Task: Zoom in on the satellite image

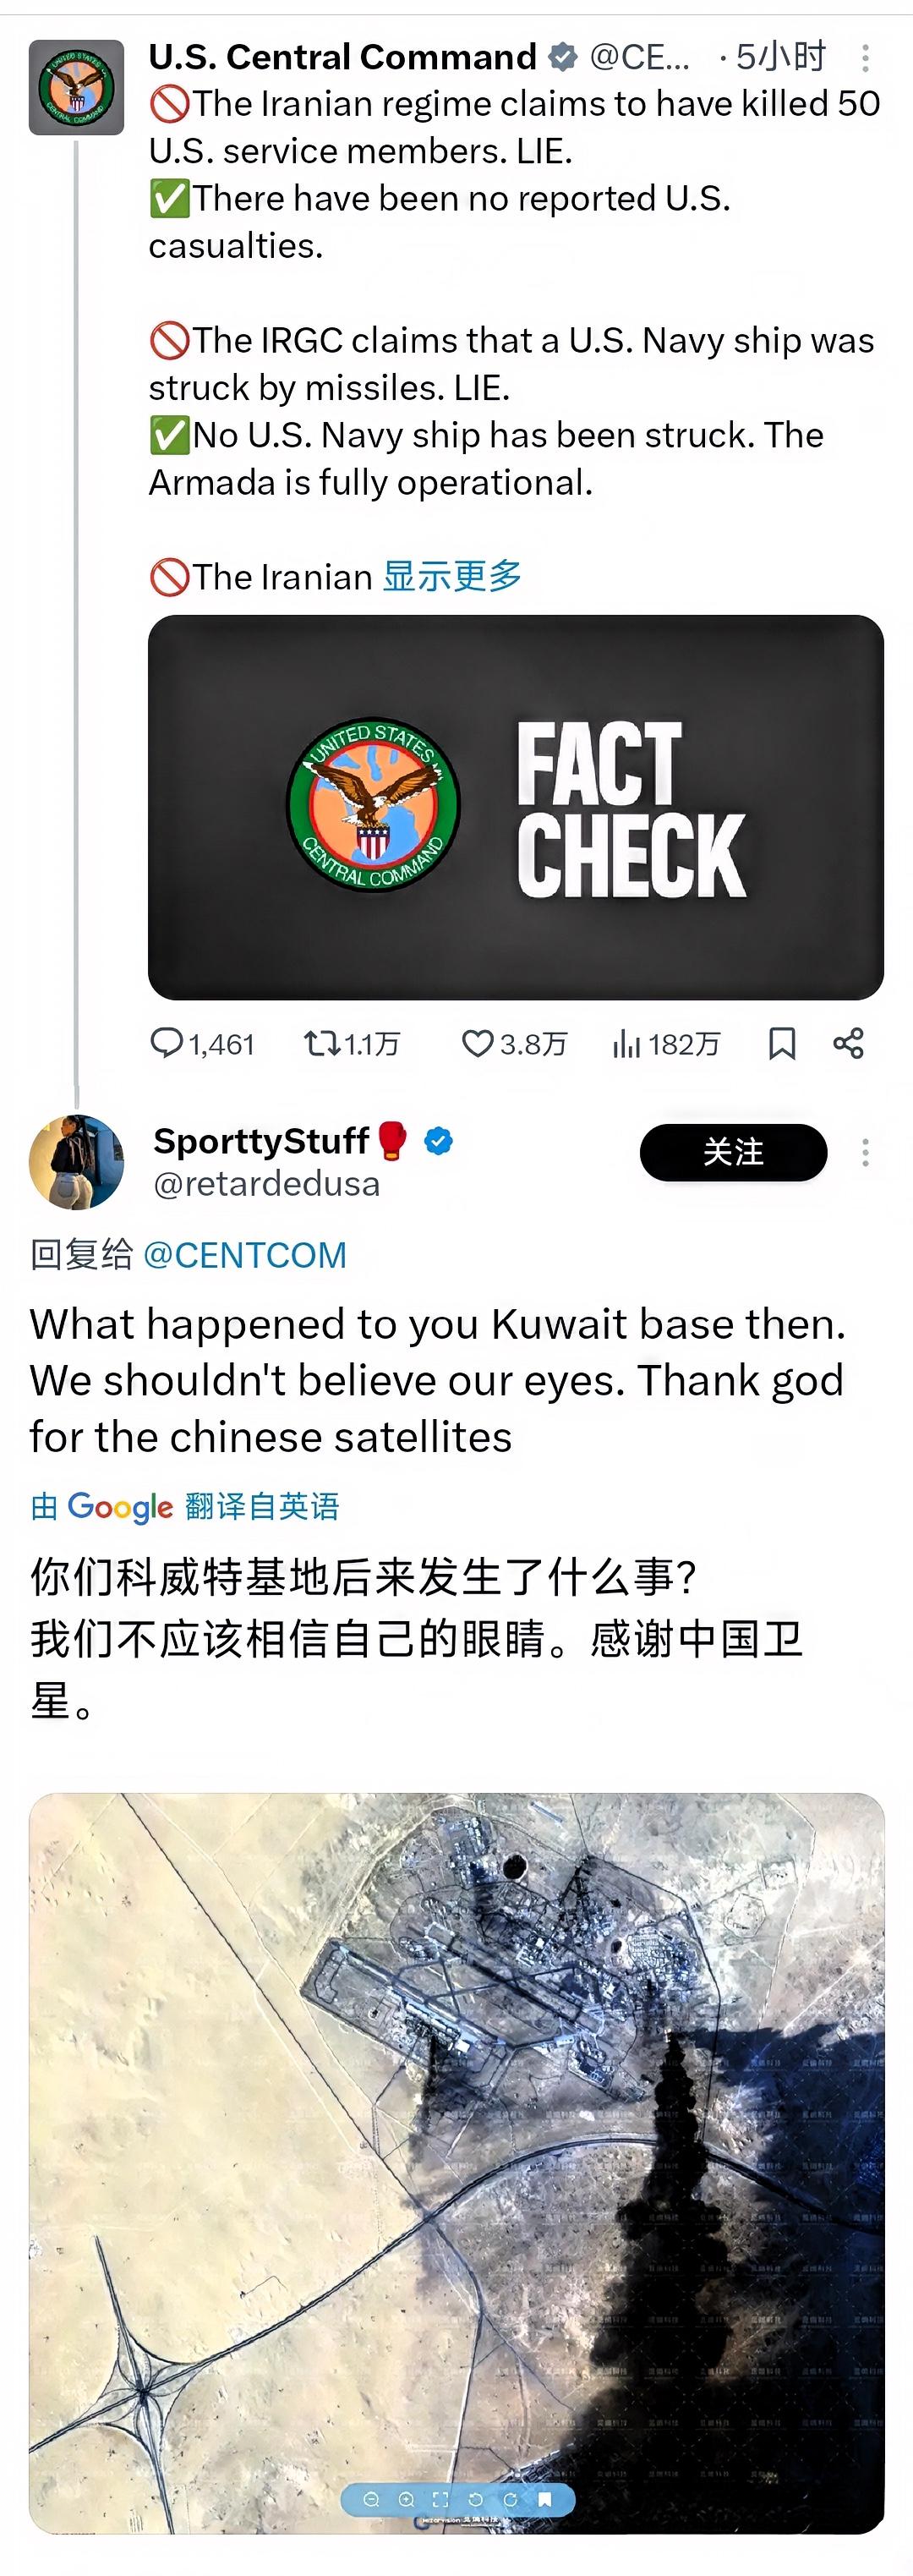Action: coord(406,2499)
